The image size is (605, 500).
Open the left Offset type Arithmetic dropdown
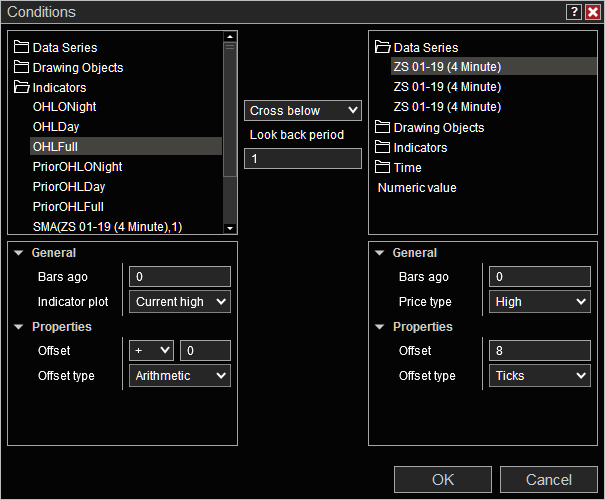pos(180,375)
